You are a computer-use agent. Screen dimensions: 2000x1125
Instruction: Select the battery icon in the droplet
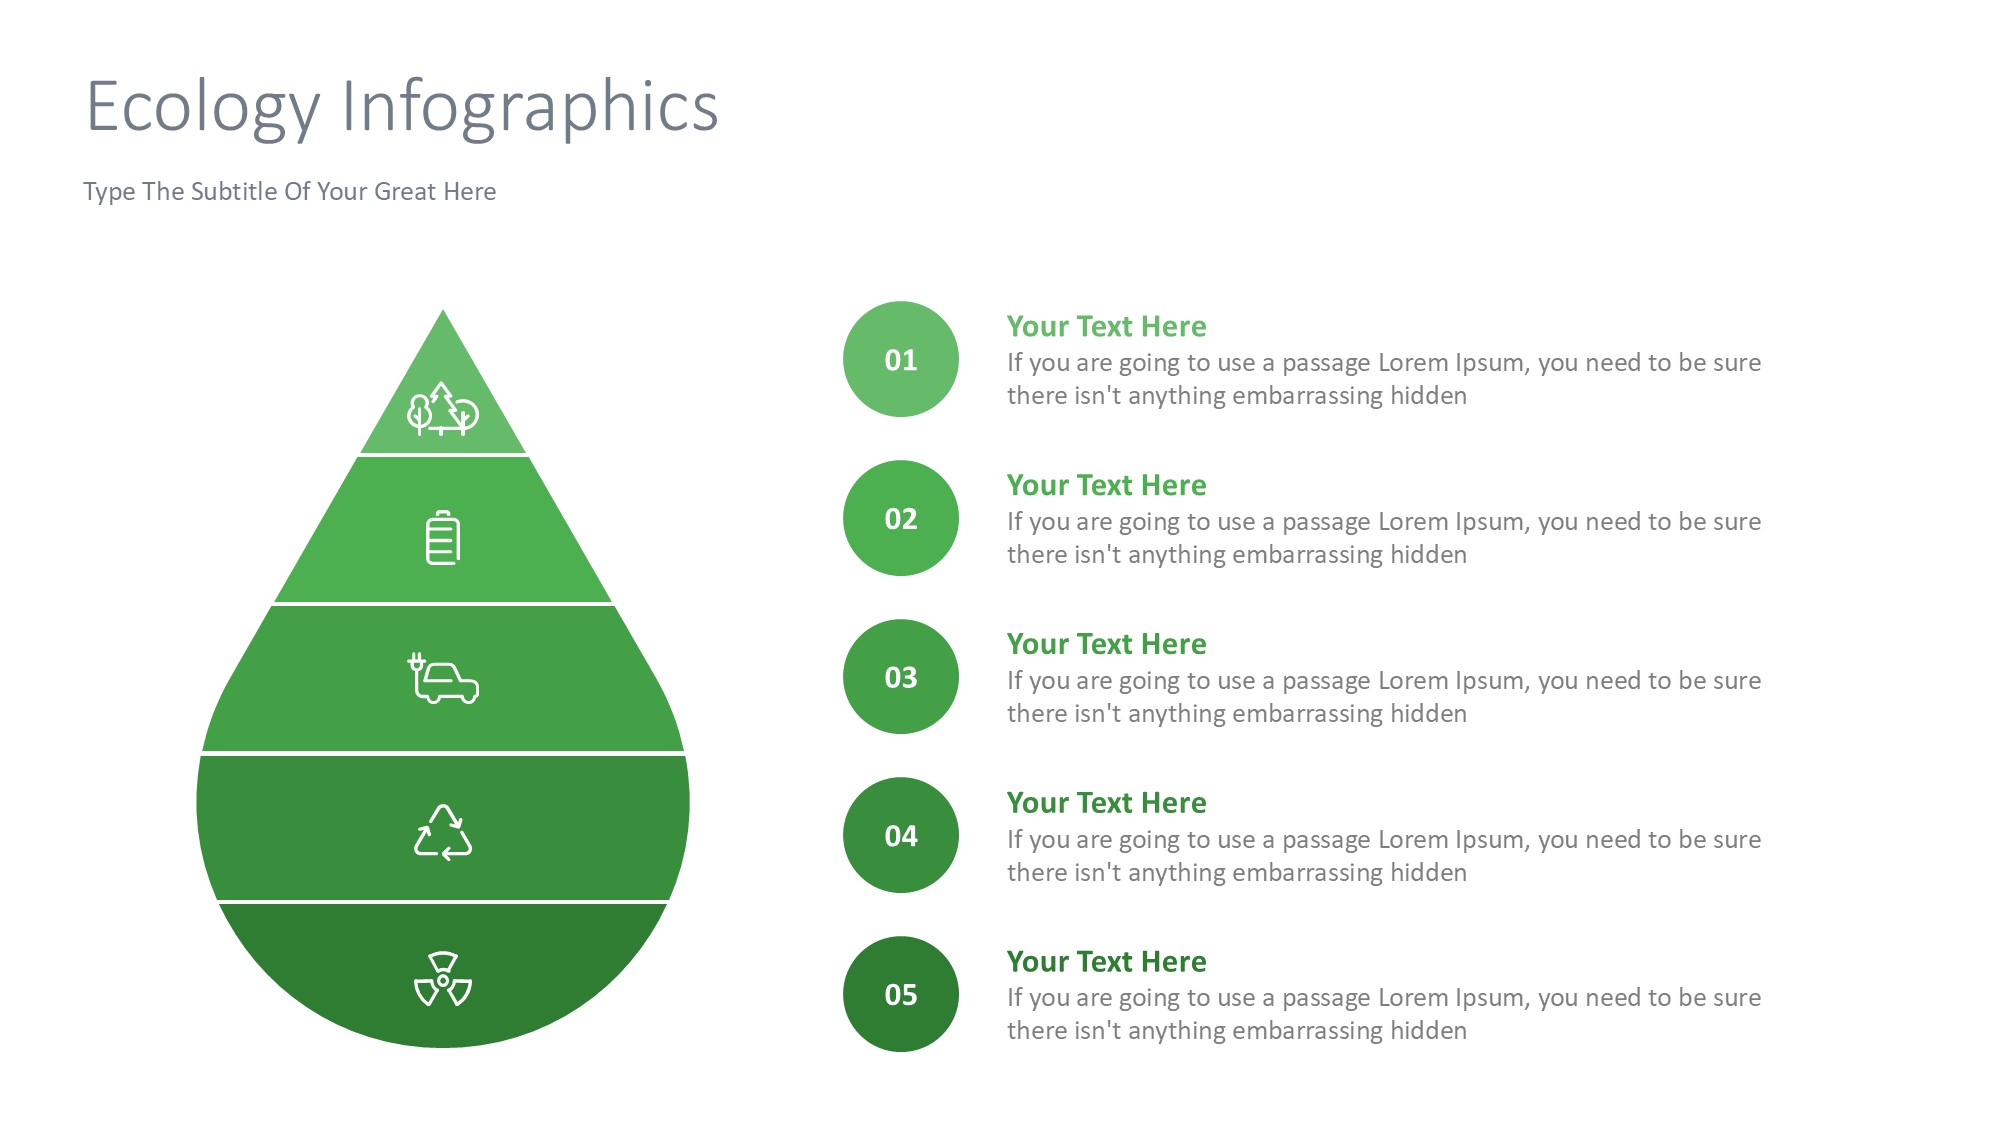tap(443, 538)
